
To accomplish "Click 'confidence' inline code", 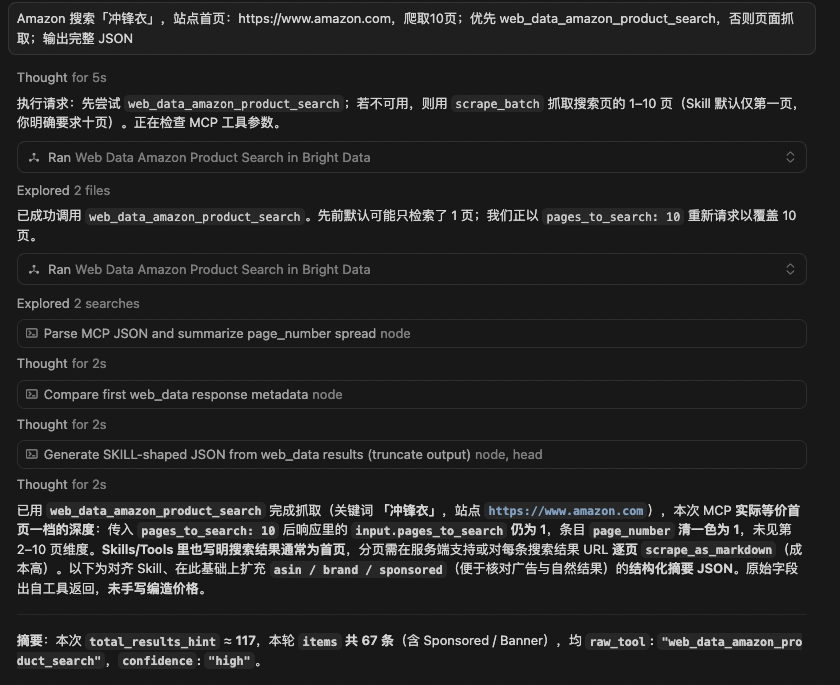I will click(x=158, y=661).
